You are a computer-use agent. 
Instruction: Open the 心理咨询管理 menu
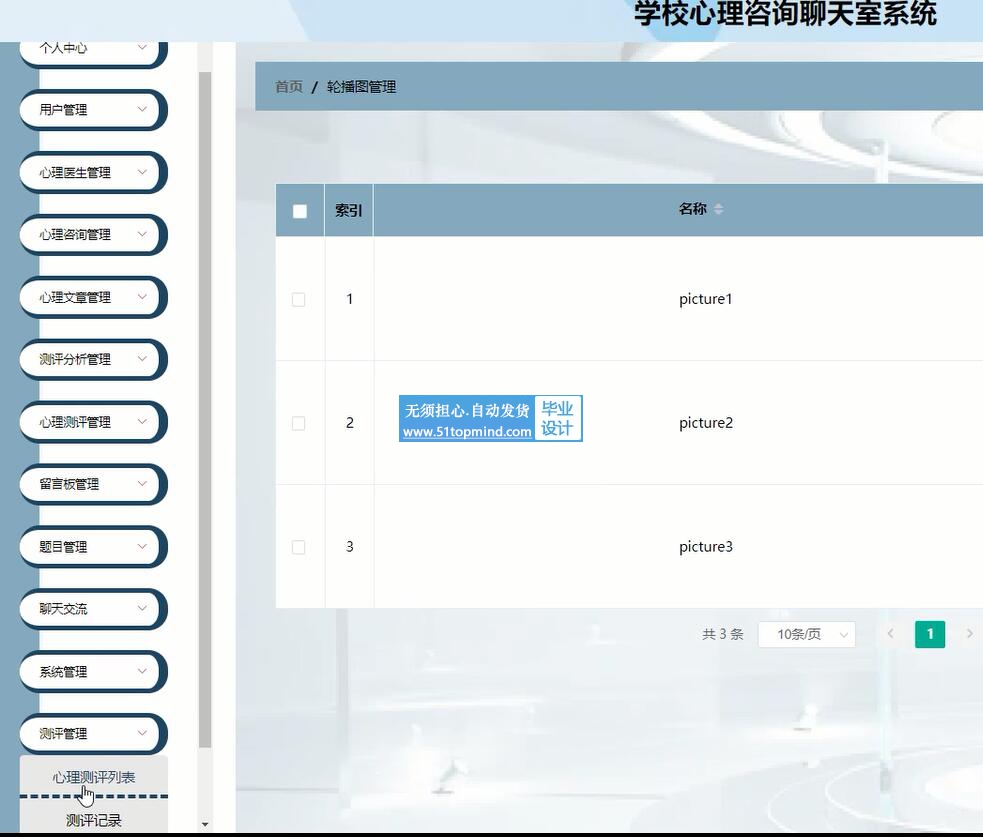point(92,234)
